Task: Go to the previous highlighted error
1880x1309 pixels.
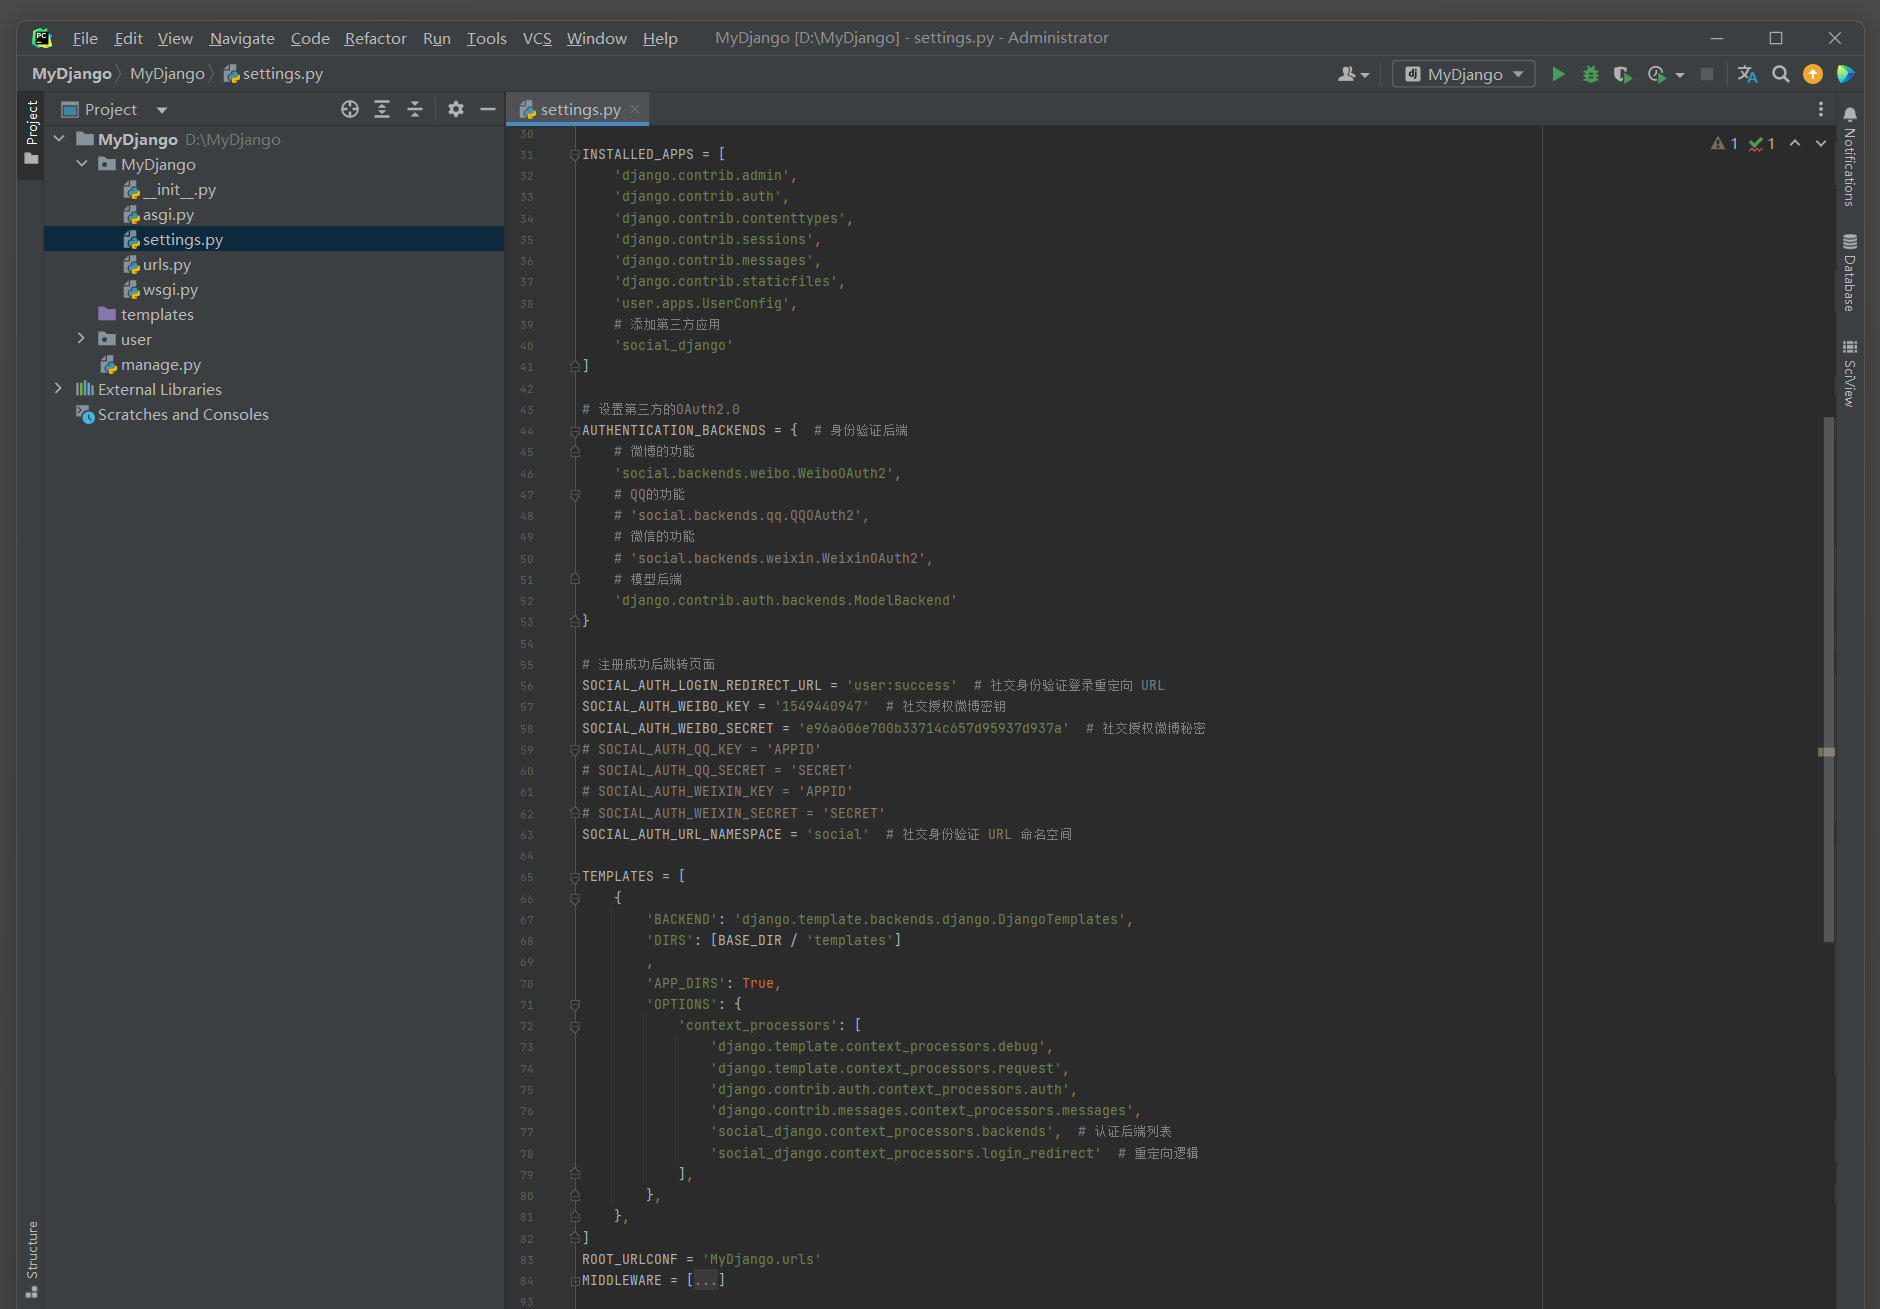Action: (1795, 143)
